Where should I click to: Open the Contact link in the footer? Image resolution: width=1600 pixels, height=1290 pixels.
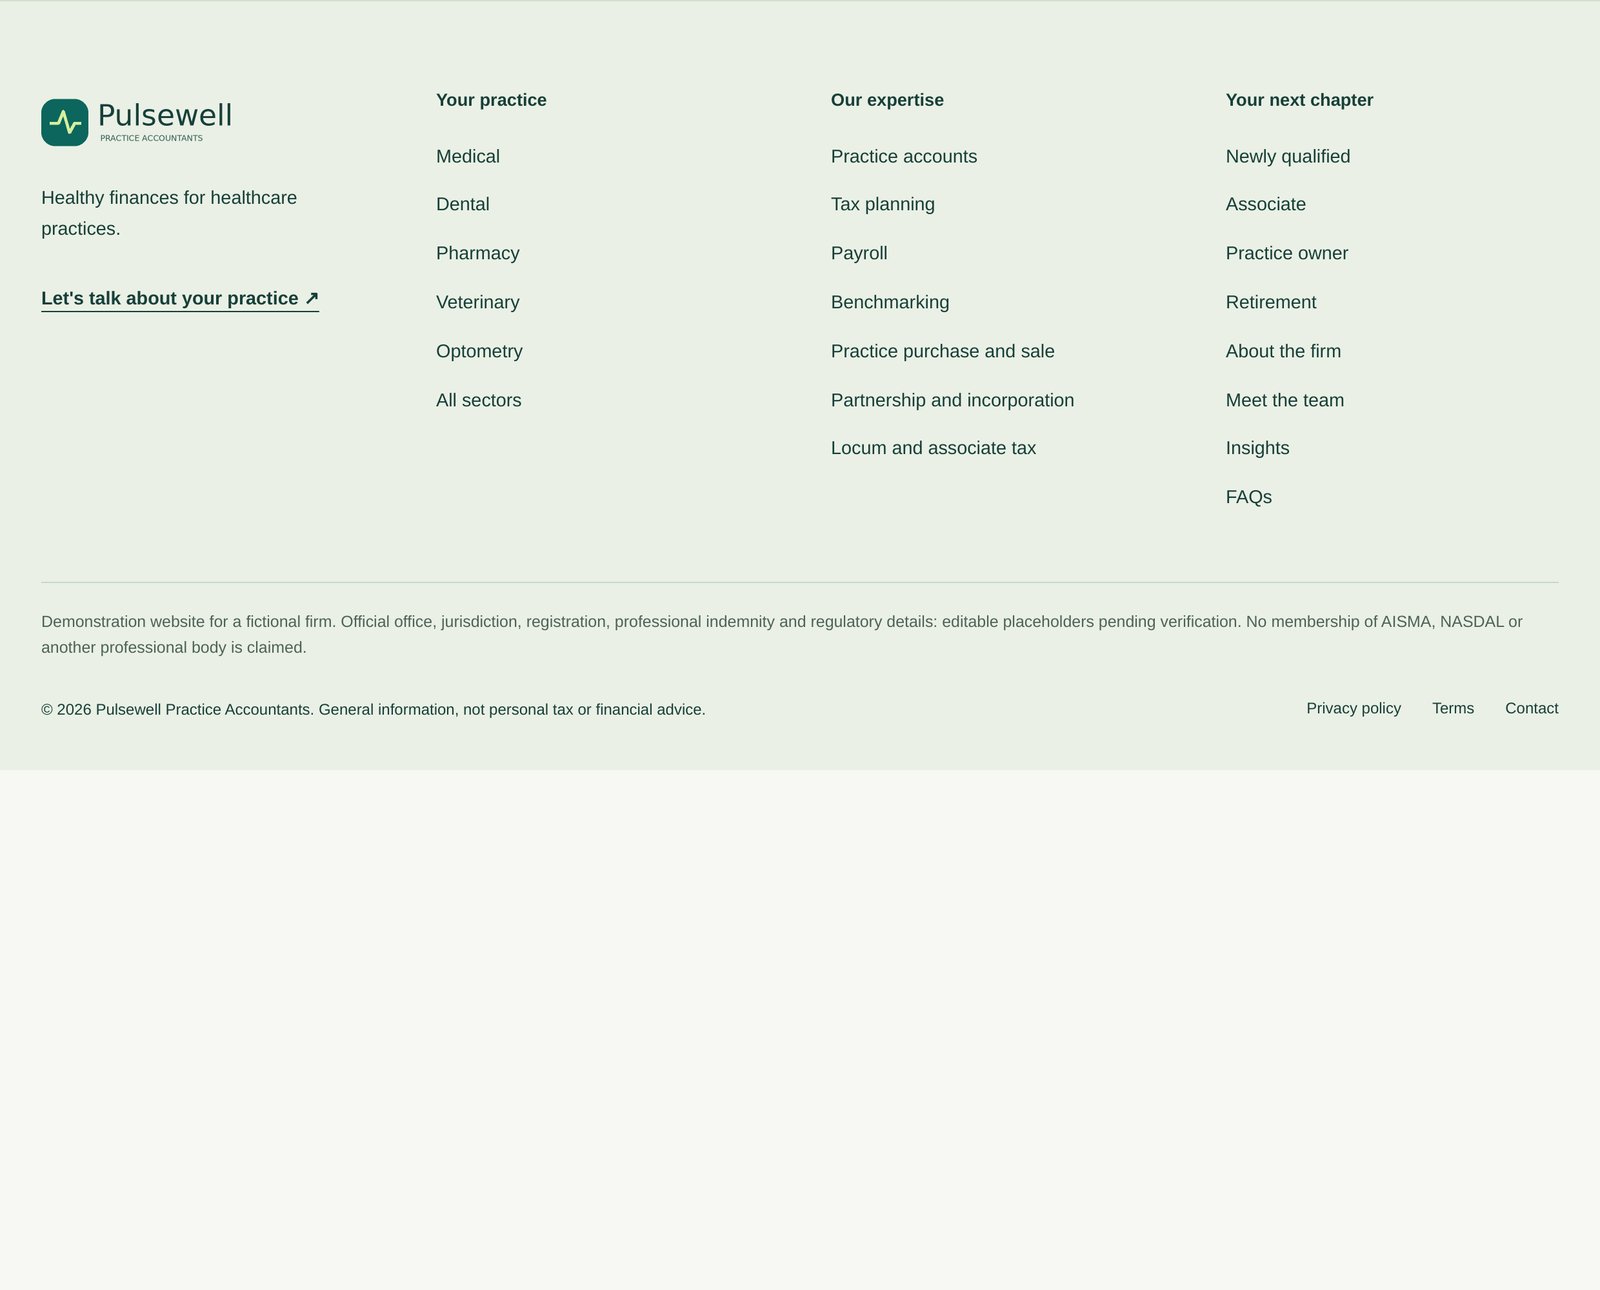click(1532, 708)
